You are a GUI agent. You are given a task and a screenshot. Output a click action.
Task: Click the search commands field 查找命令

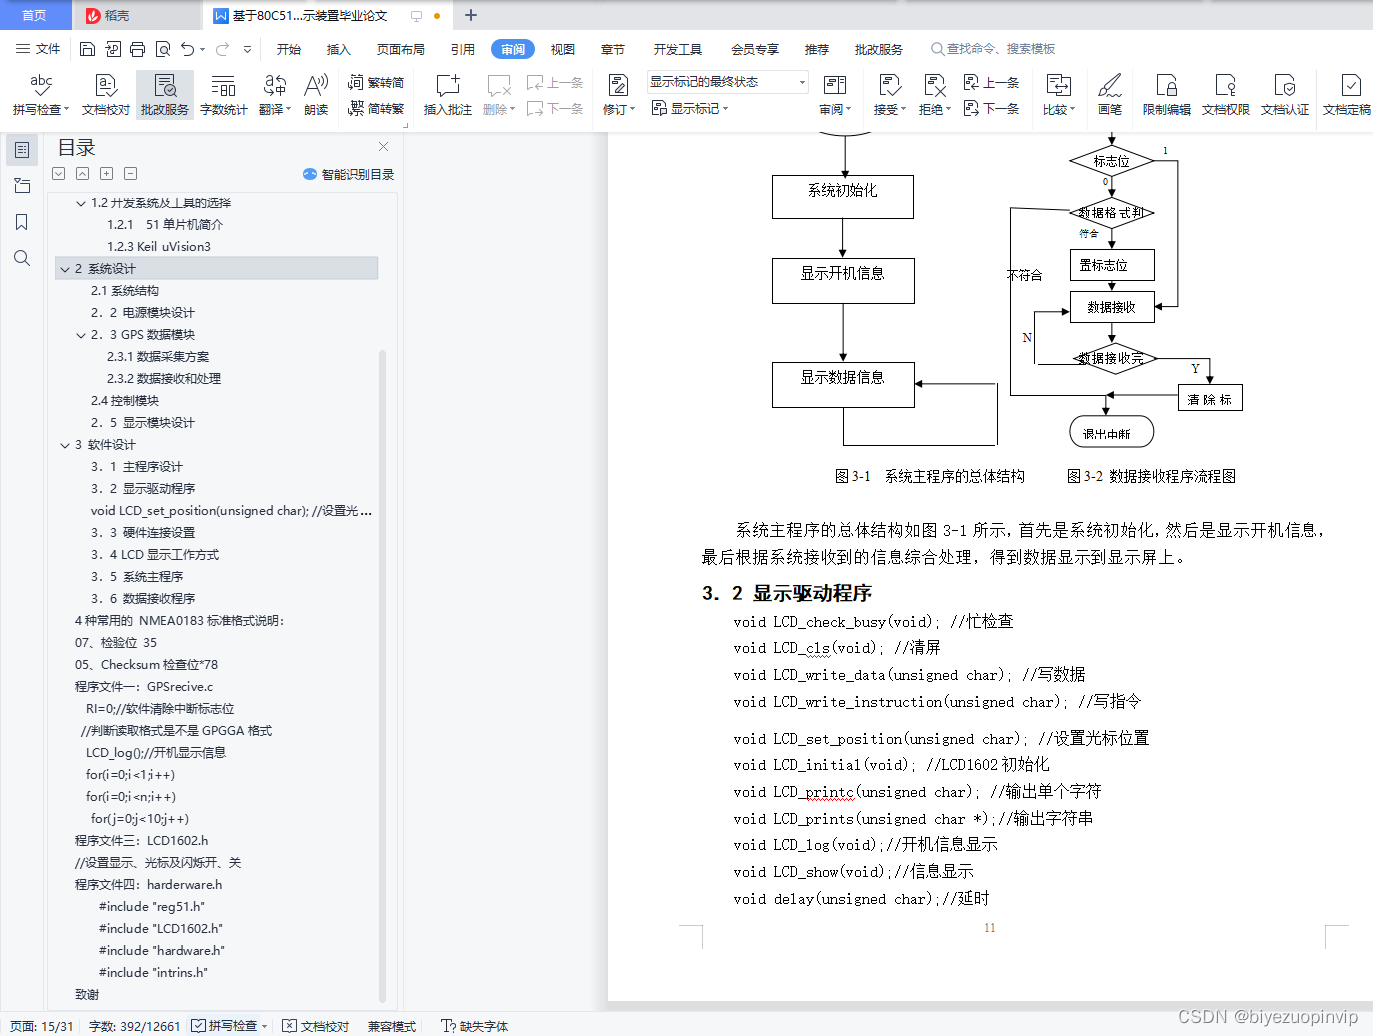pos(993,49)
